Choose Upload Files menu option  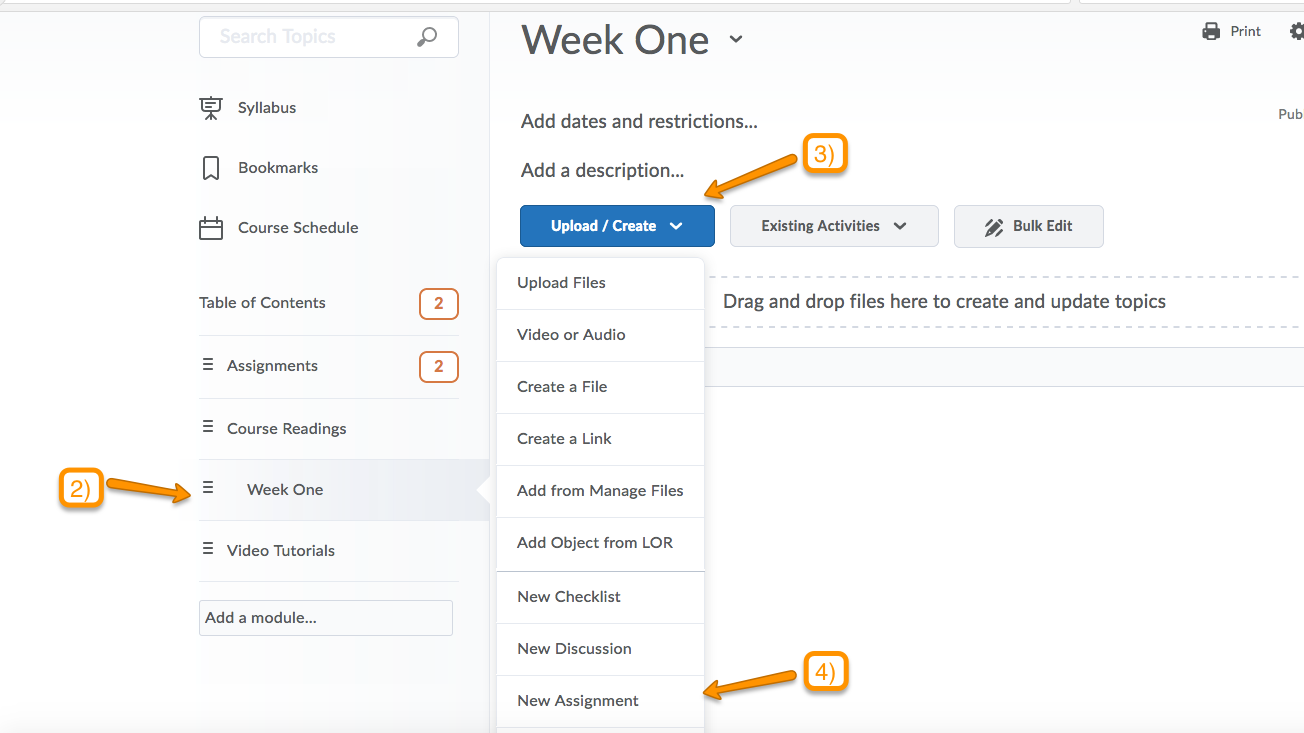click(561, 283)
